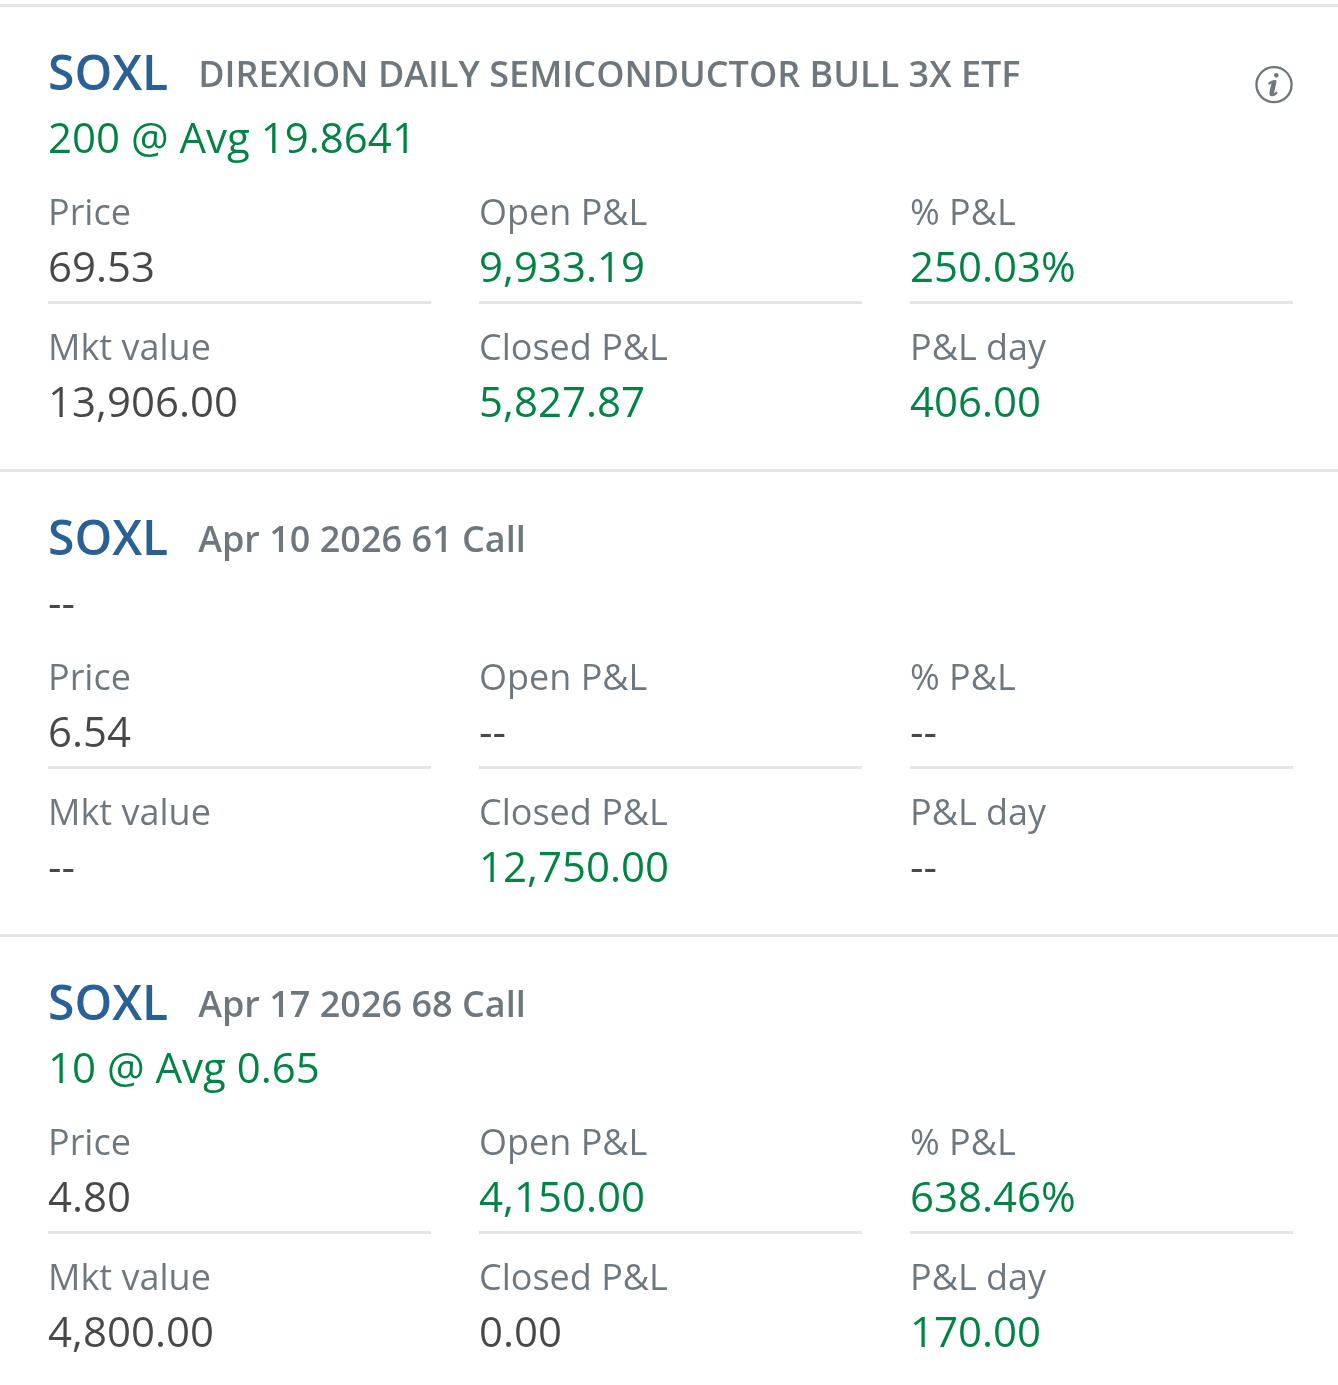Open the info icon for the SOXL ETF position
Screen dimensions: 1338x1385
pyautogui.click(x=1273, y=85)
